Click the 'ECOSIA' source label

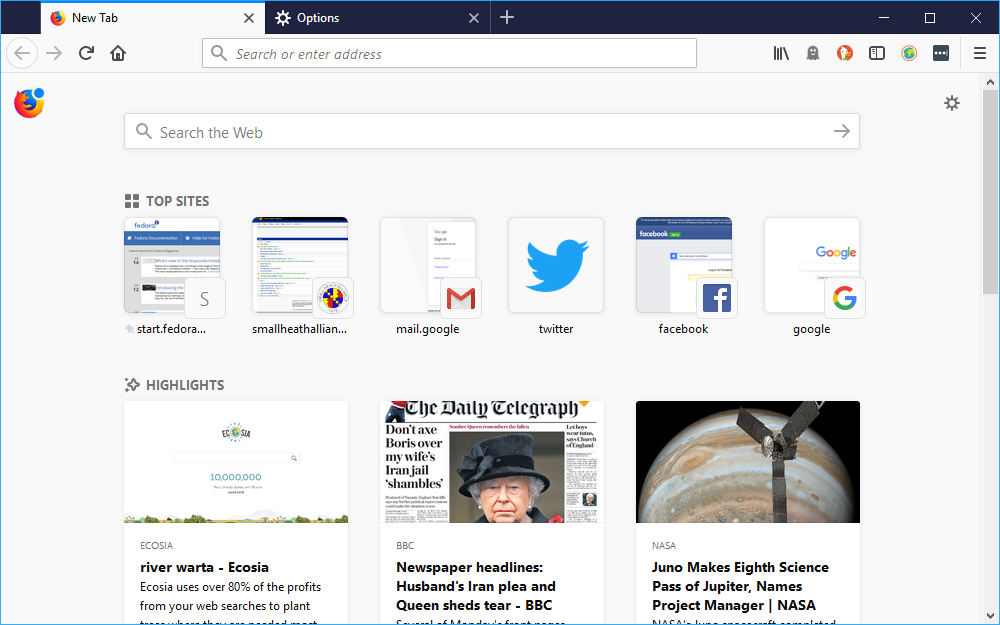(x=156, y=545)
